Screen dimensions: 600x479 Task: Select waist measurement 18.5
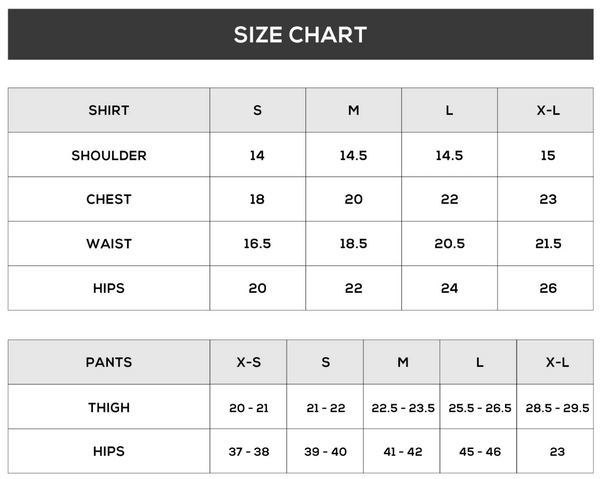[x=353, y=243]
